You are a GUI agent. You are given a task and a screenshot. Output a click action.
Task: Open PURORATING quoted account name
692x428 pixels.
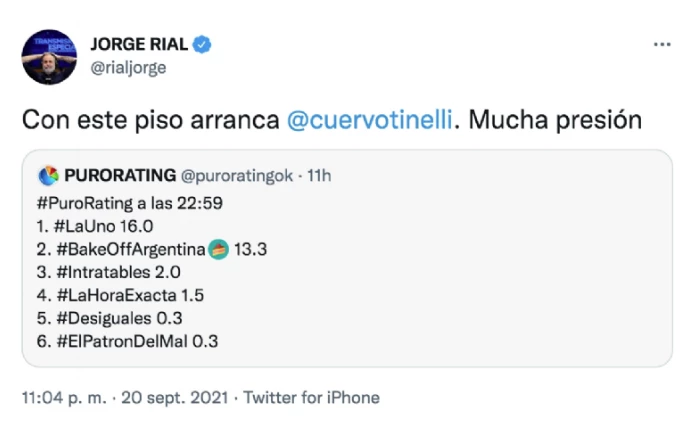point(120,176)
